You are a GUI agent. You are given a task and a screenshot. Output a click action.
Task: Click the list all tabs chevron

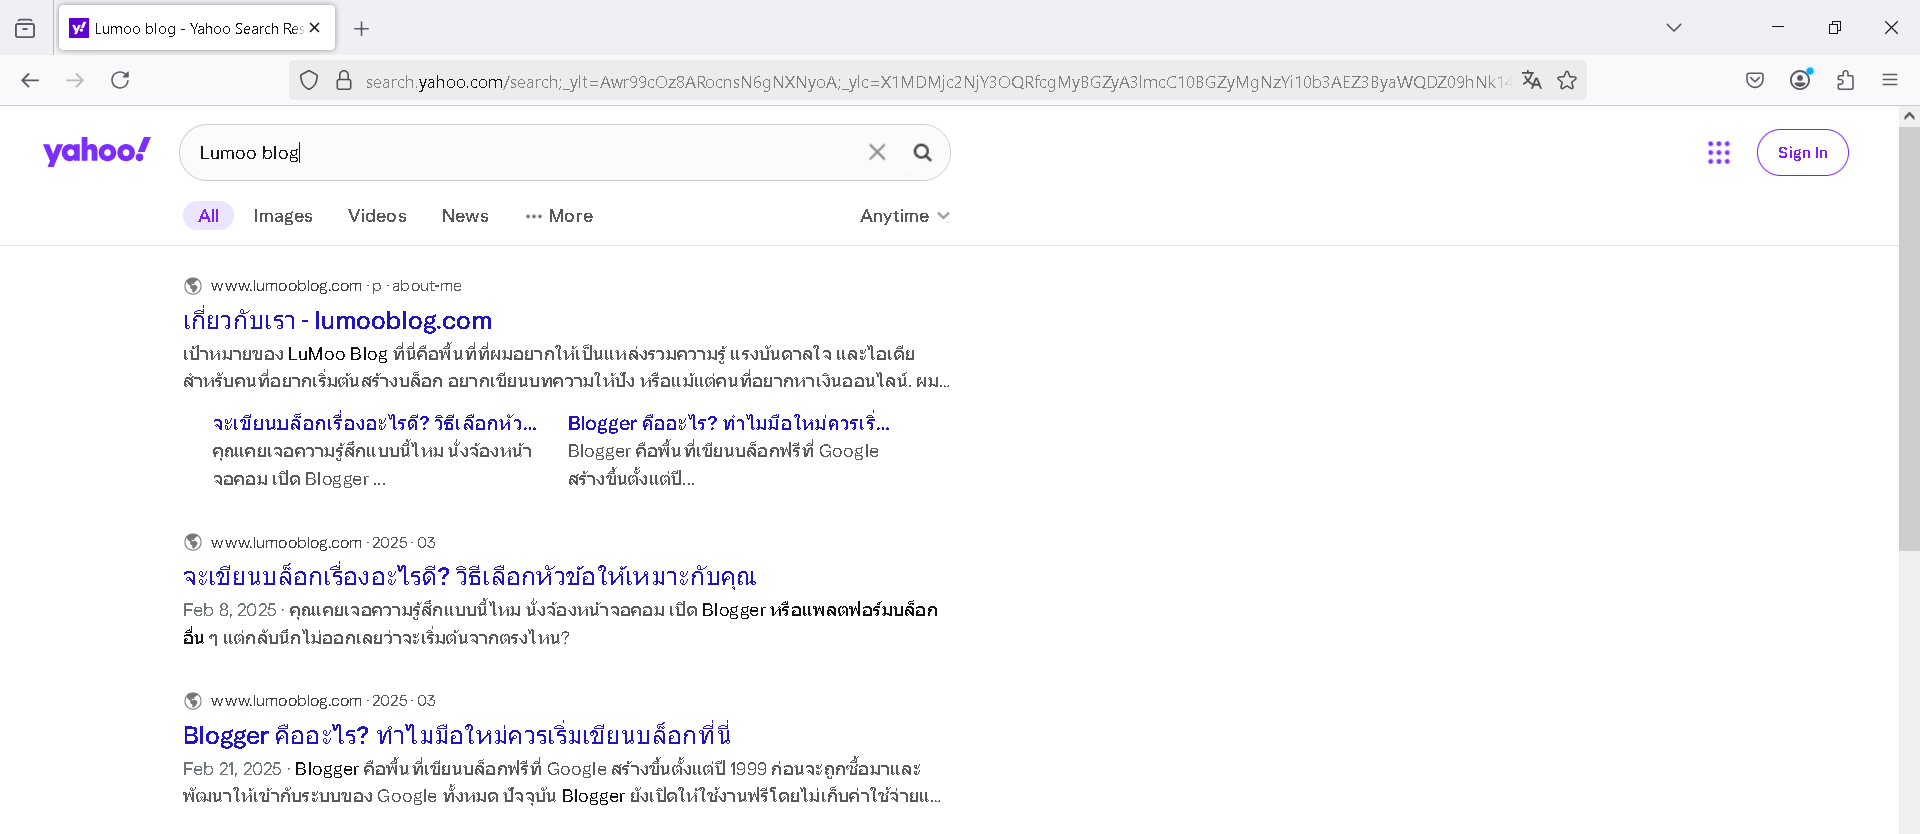coord(1674,28)
